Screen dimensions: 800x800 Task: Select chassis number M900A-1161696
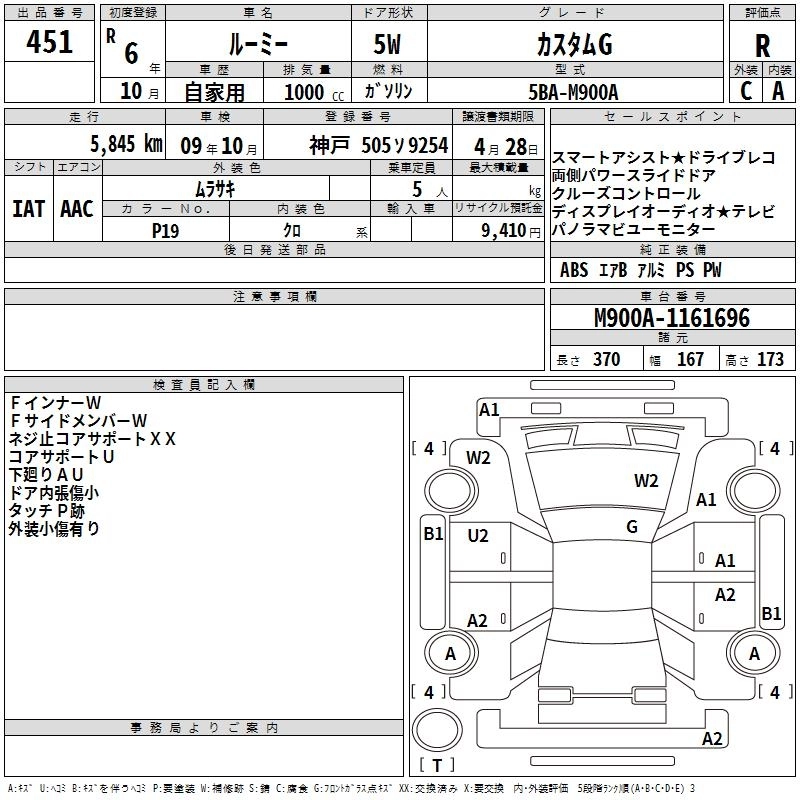click(672, 318)
